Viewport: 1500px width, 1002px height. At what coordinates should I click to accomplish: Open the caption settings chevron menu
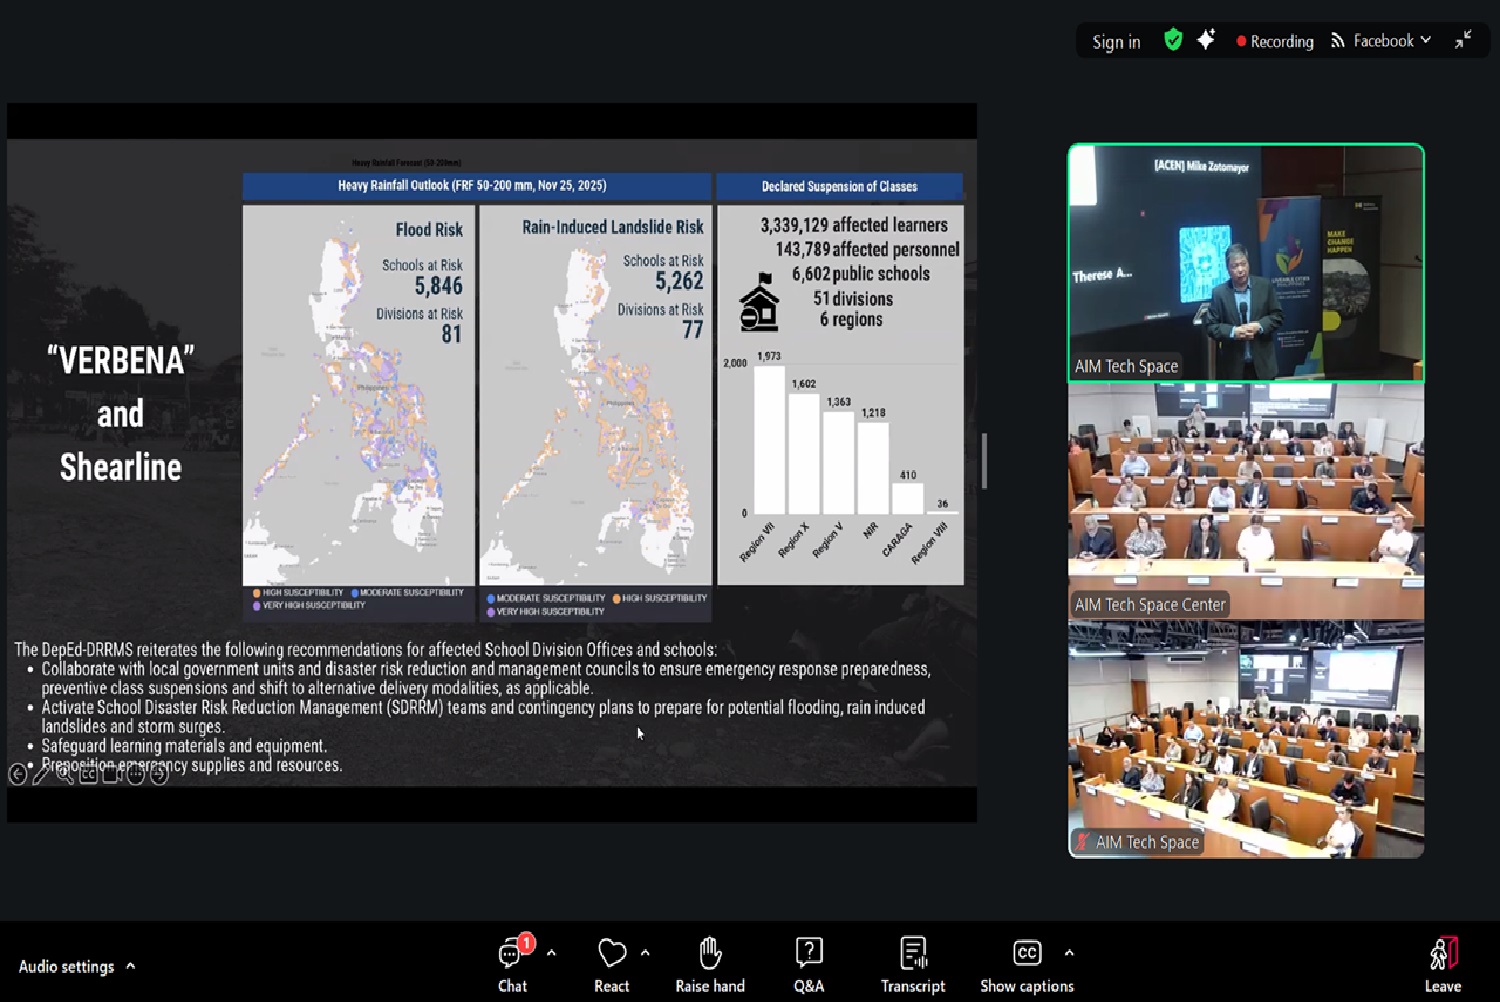(x=1069, y=953)
